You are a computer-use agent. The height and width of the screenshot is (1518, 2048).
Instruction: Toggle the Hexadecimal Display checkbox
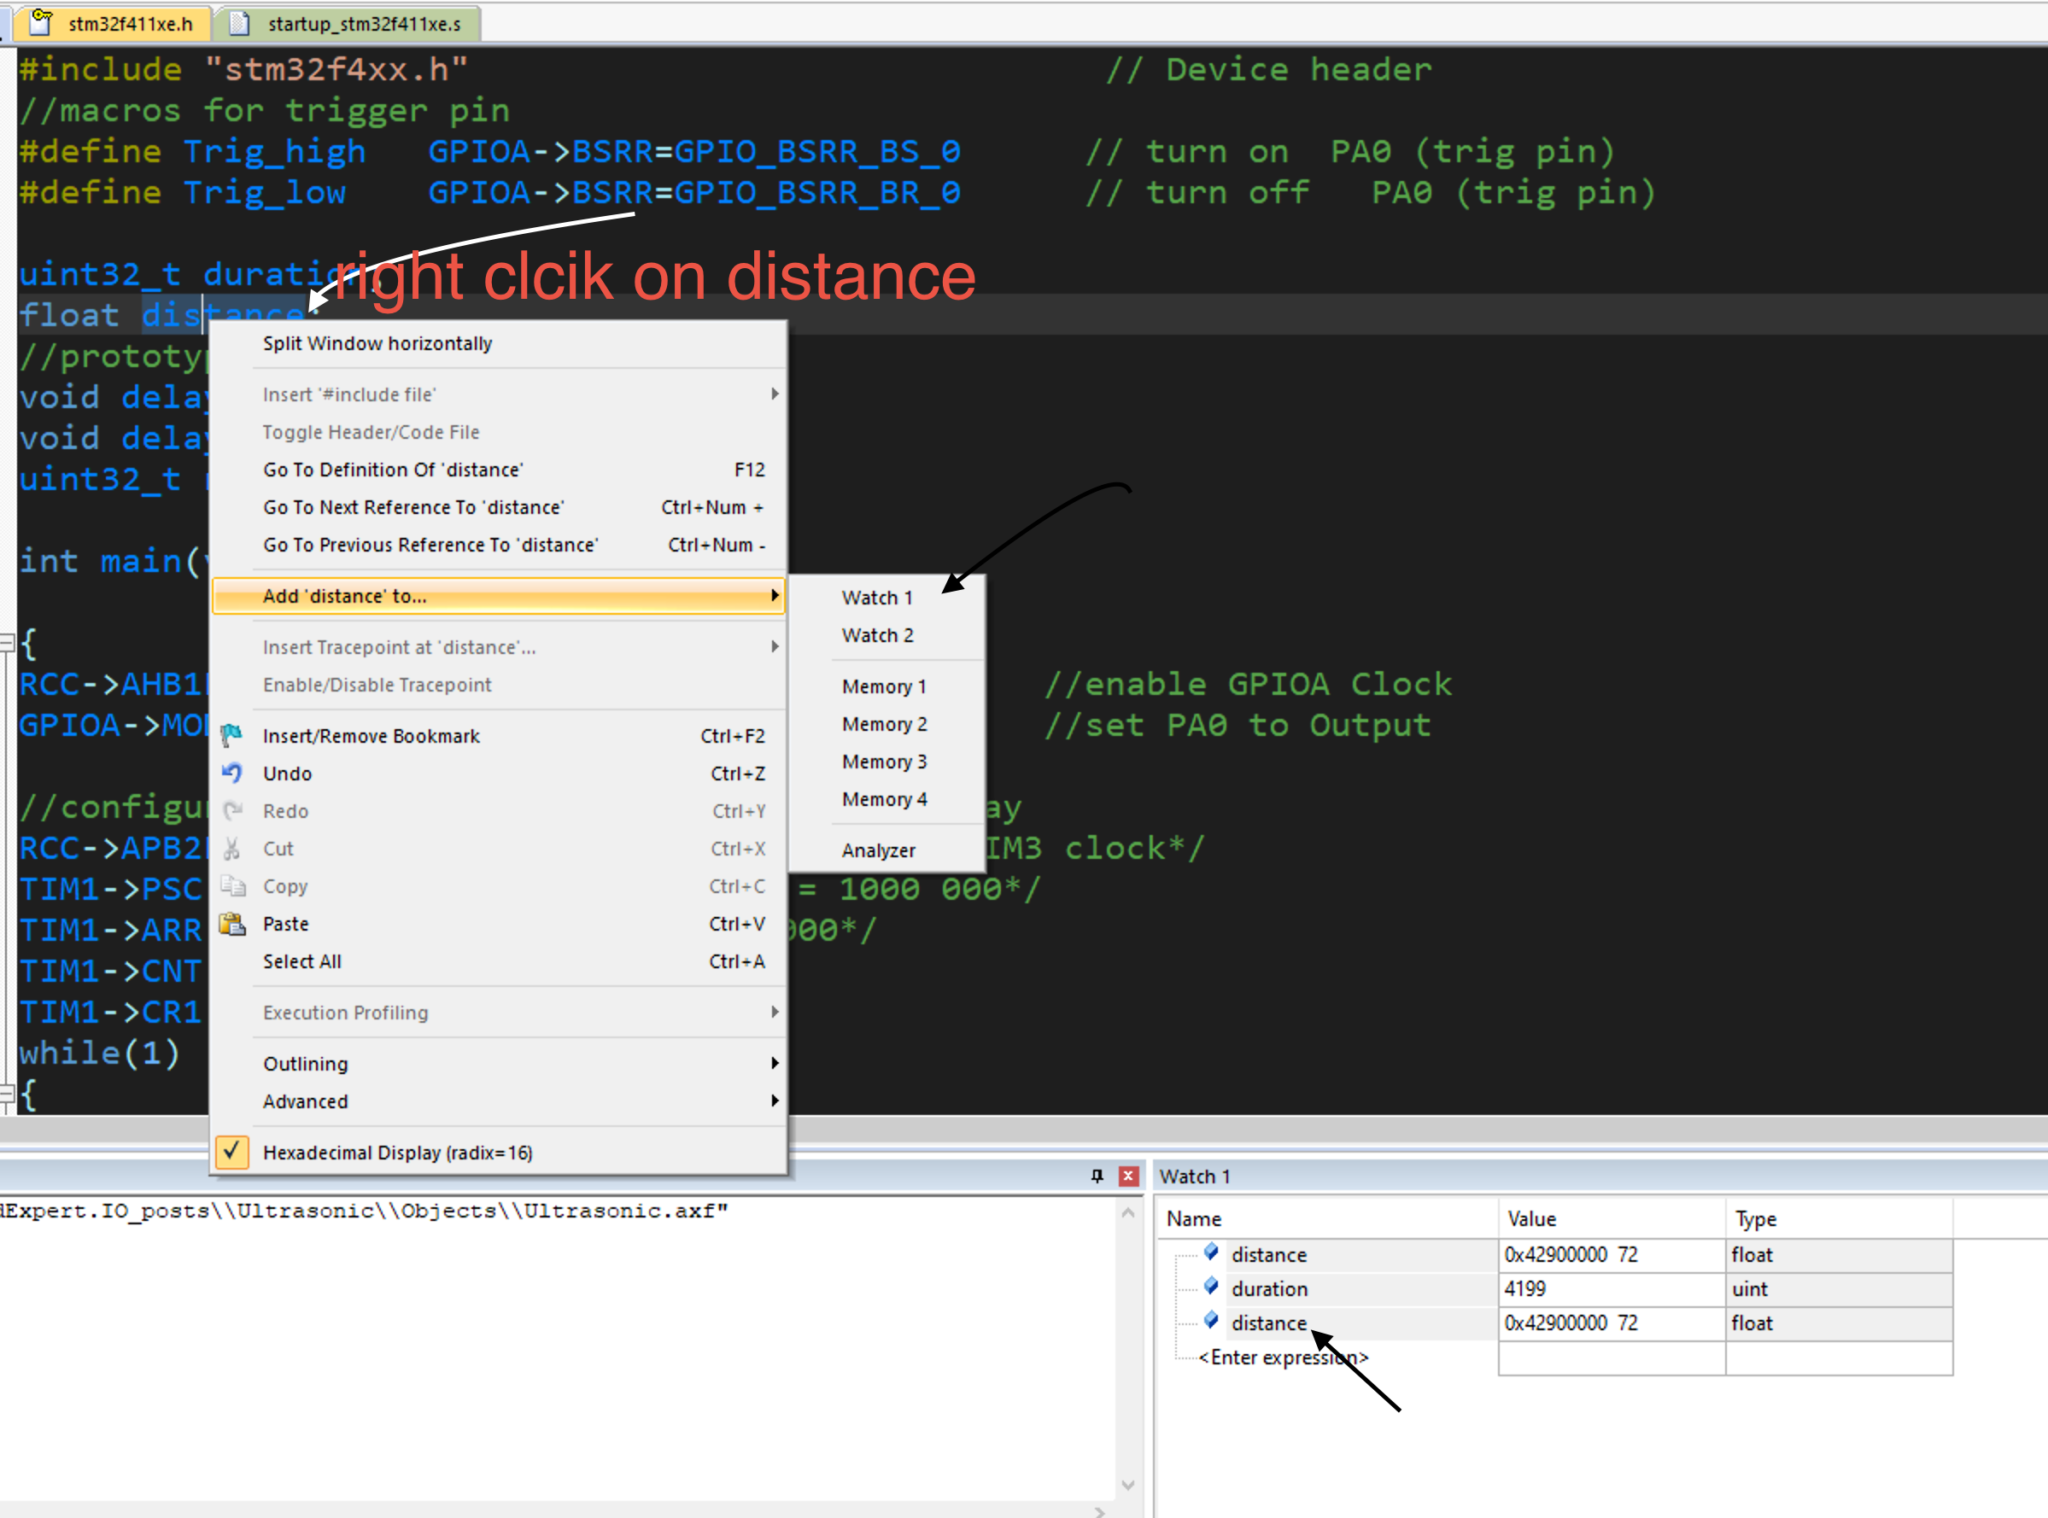[232, 1152]
